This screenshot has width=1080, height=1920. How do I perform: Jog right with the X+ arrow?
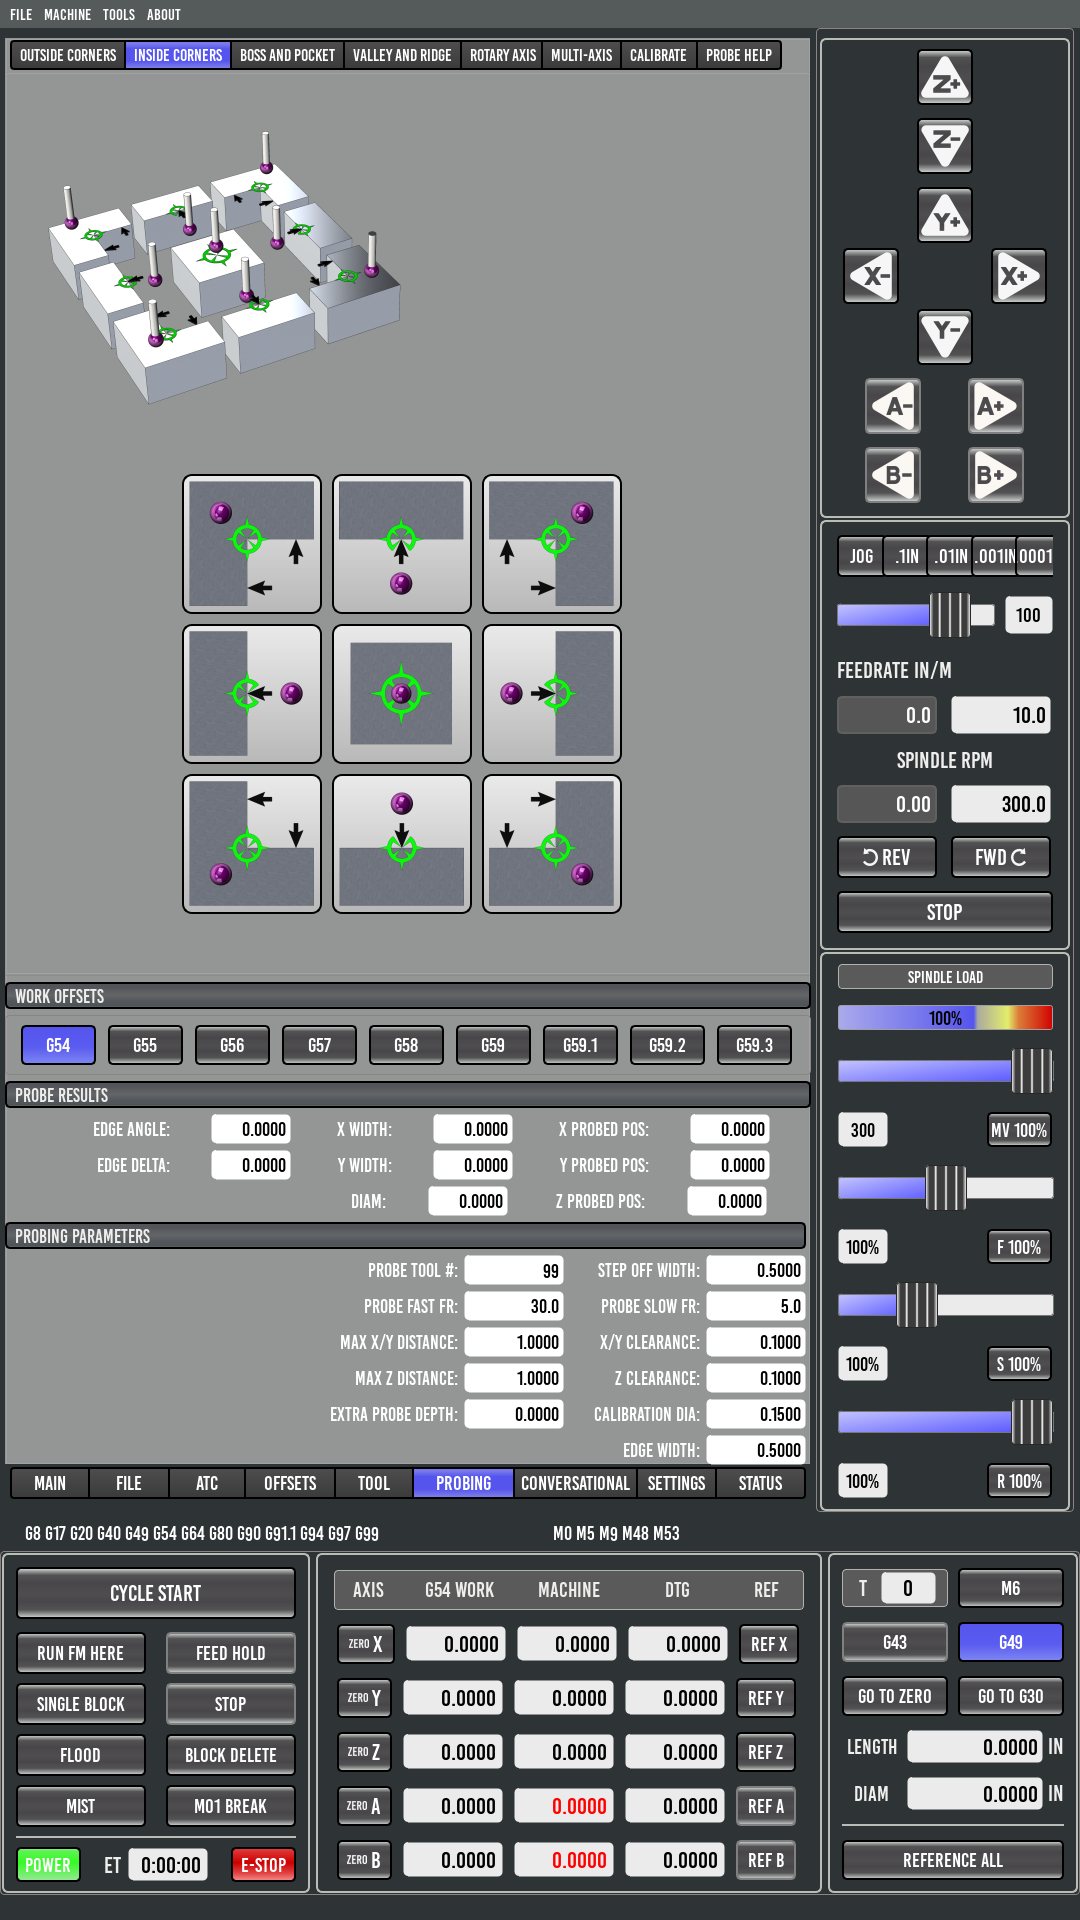tap(1019, 276)
